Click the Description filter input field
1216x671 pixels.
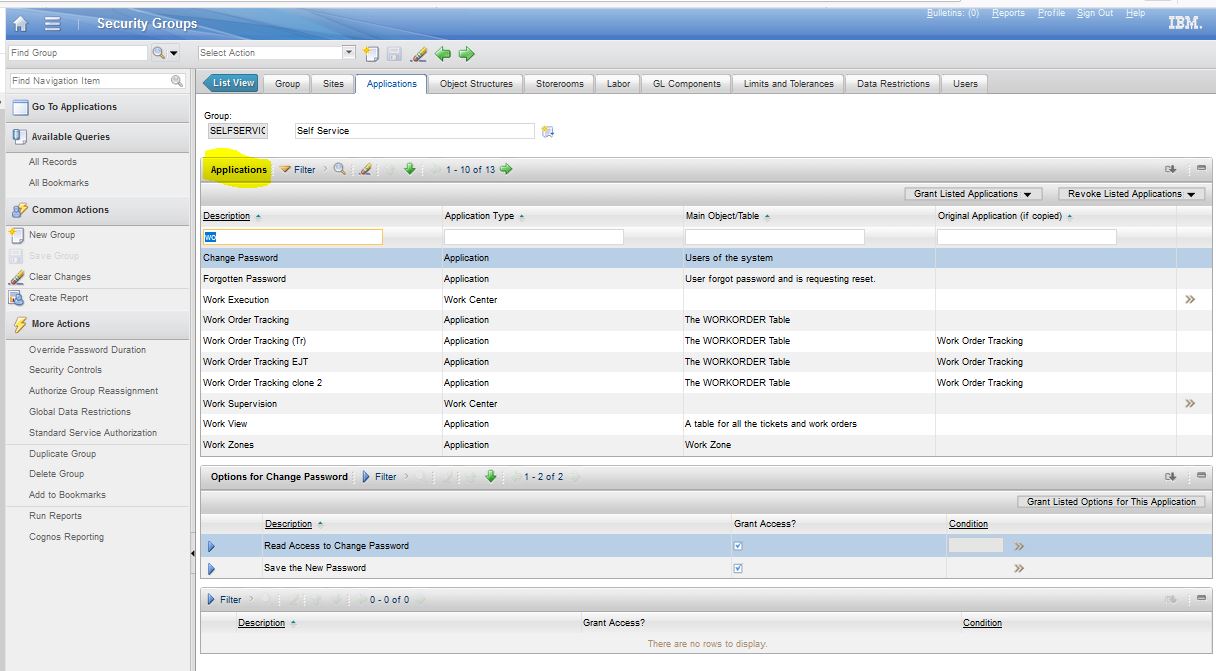point(293,237)
